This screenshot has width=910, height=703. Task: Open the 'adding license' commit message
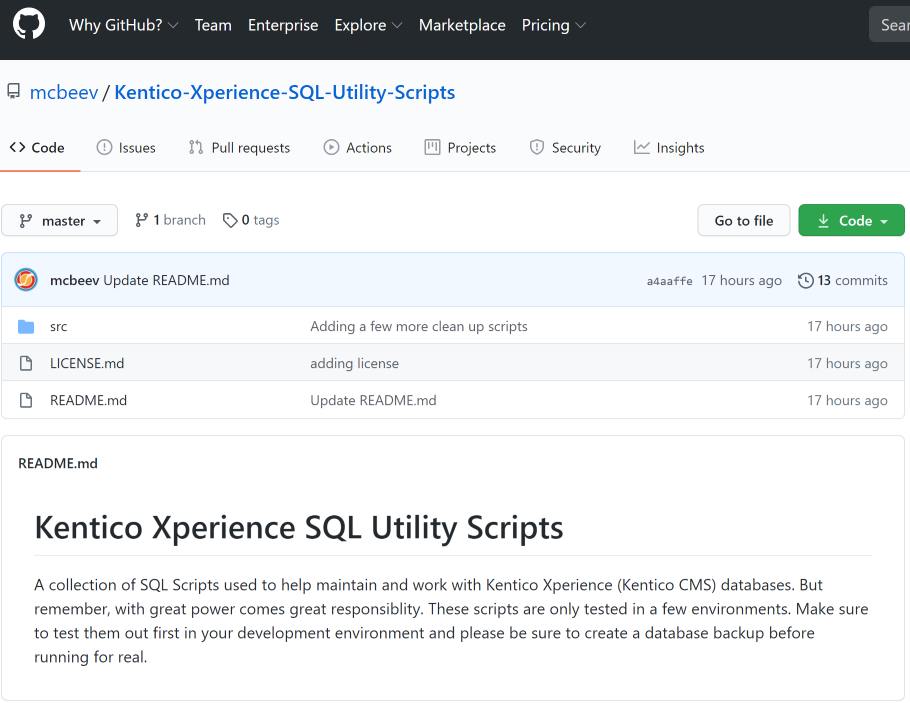[354, 363]
